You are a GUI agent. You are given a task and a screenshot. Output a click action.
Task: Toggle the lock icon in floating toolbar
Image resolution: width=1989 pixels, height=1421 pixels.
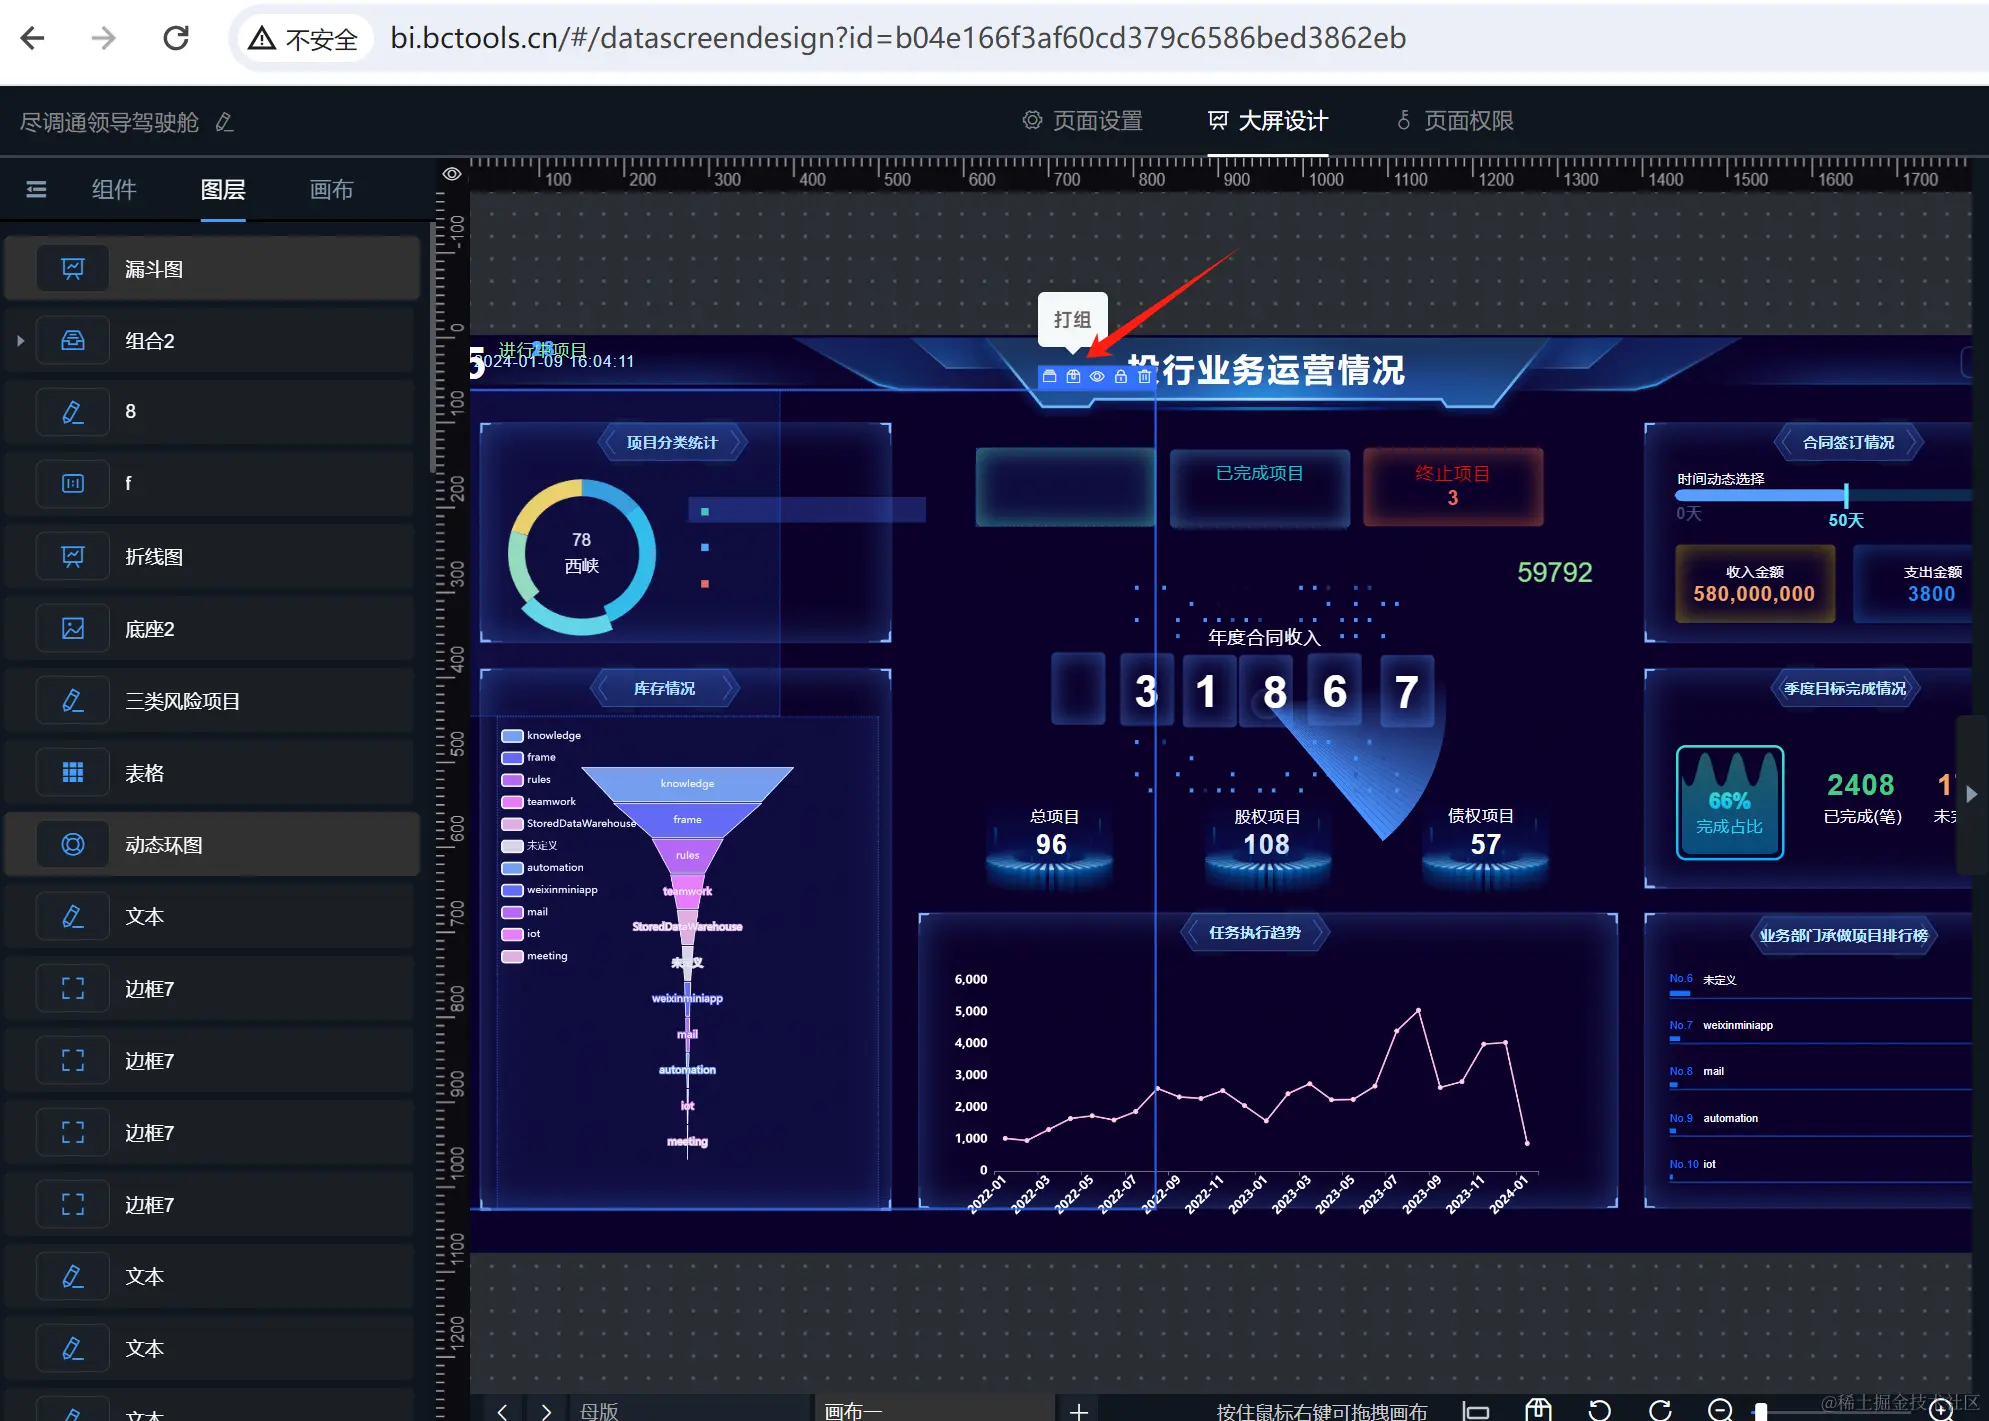[1120, 377]
